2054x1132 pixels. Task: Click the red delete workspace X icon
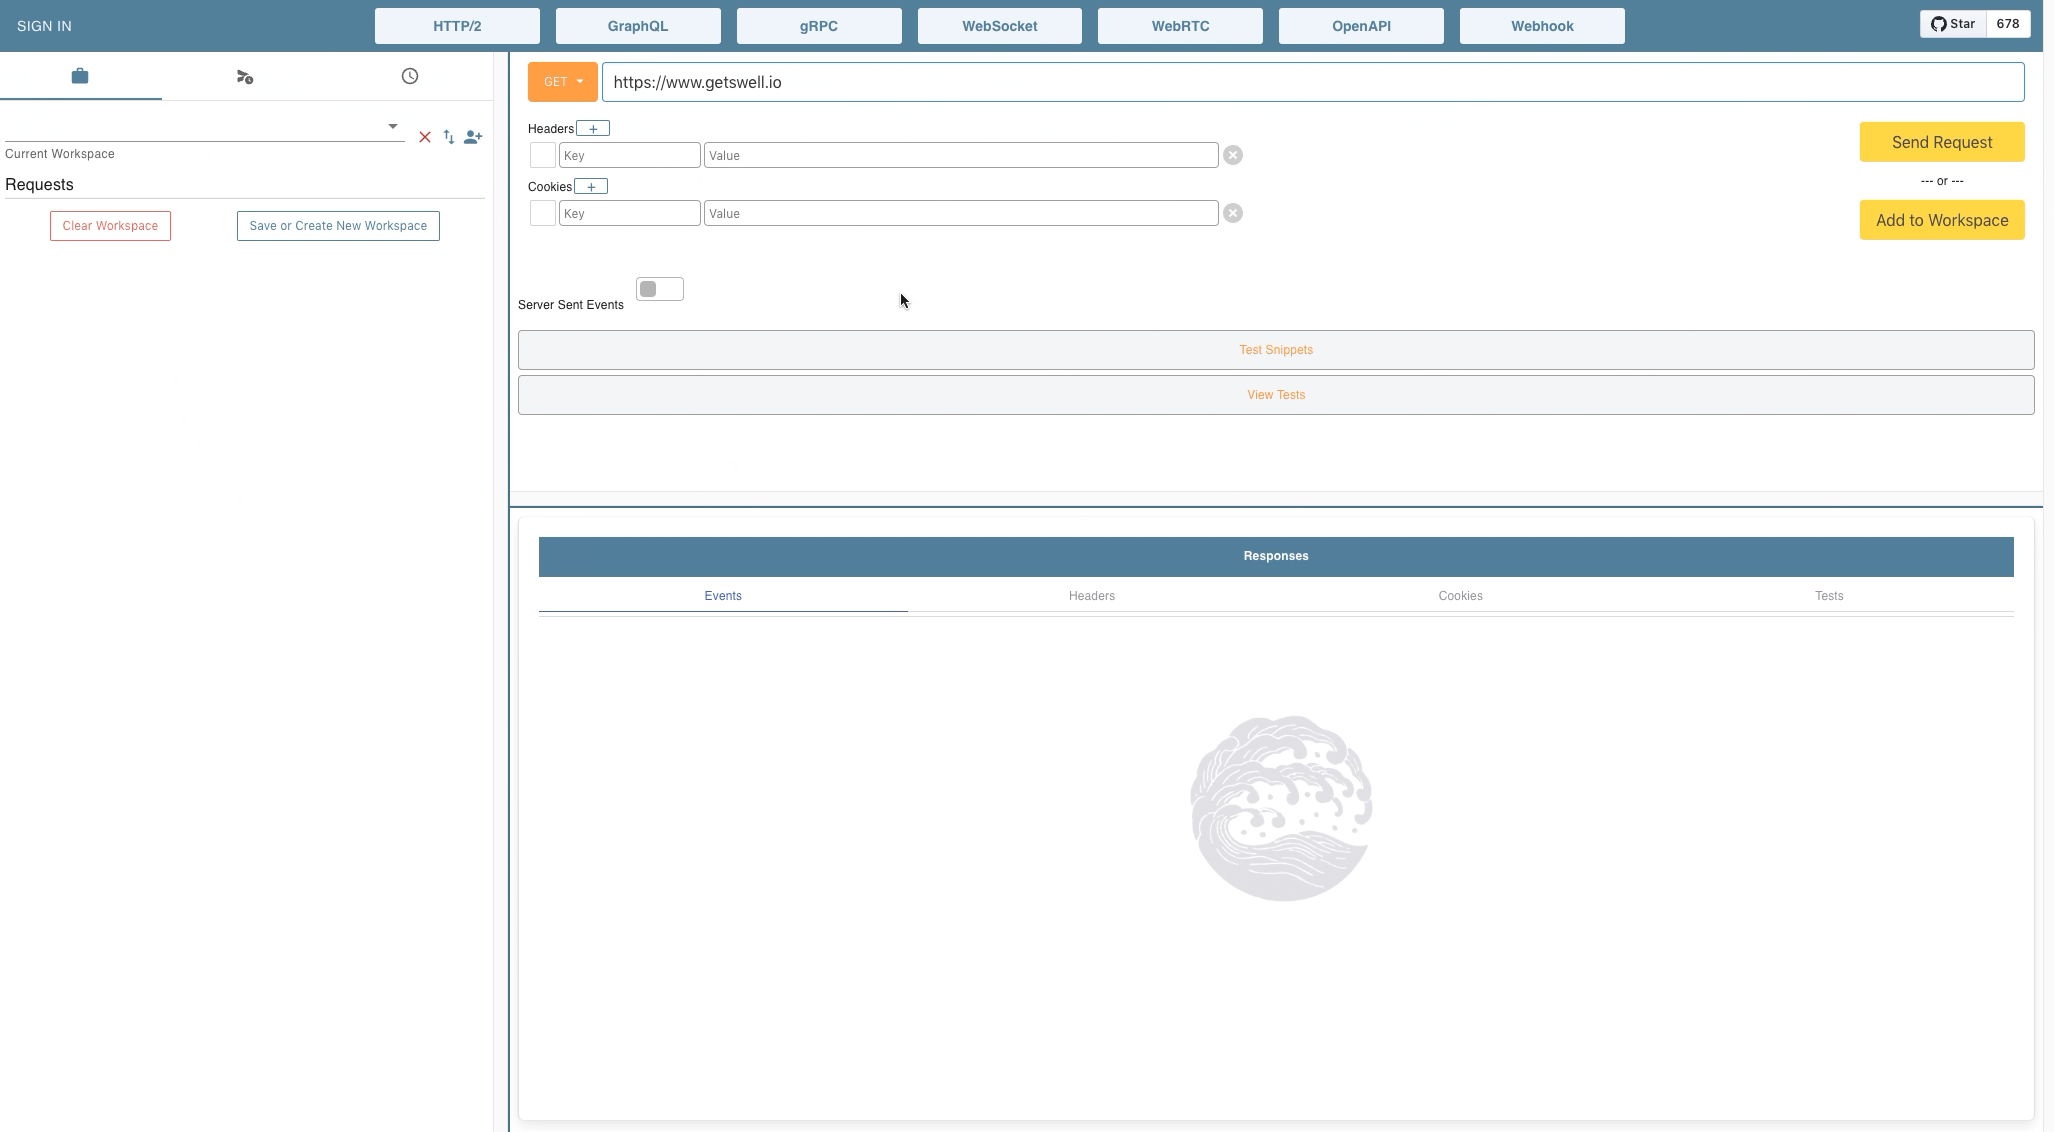tap(425, 137)
